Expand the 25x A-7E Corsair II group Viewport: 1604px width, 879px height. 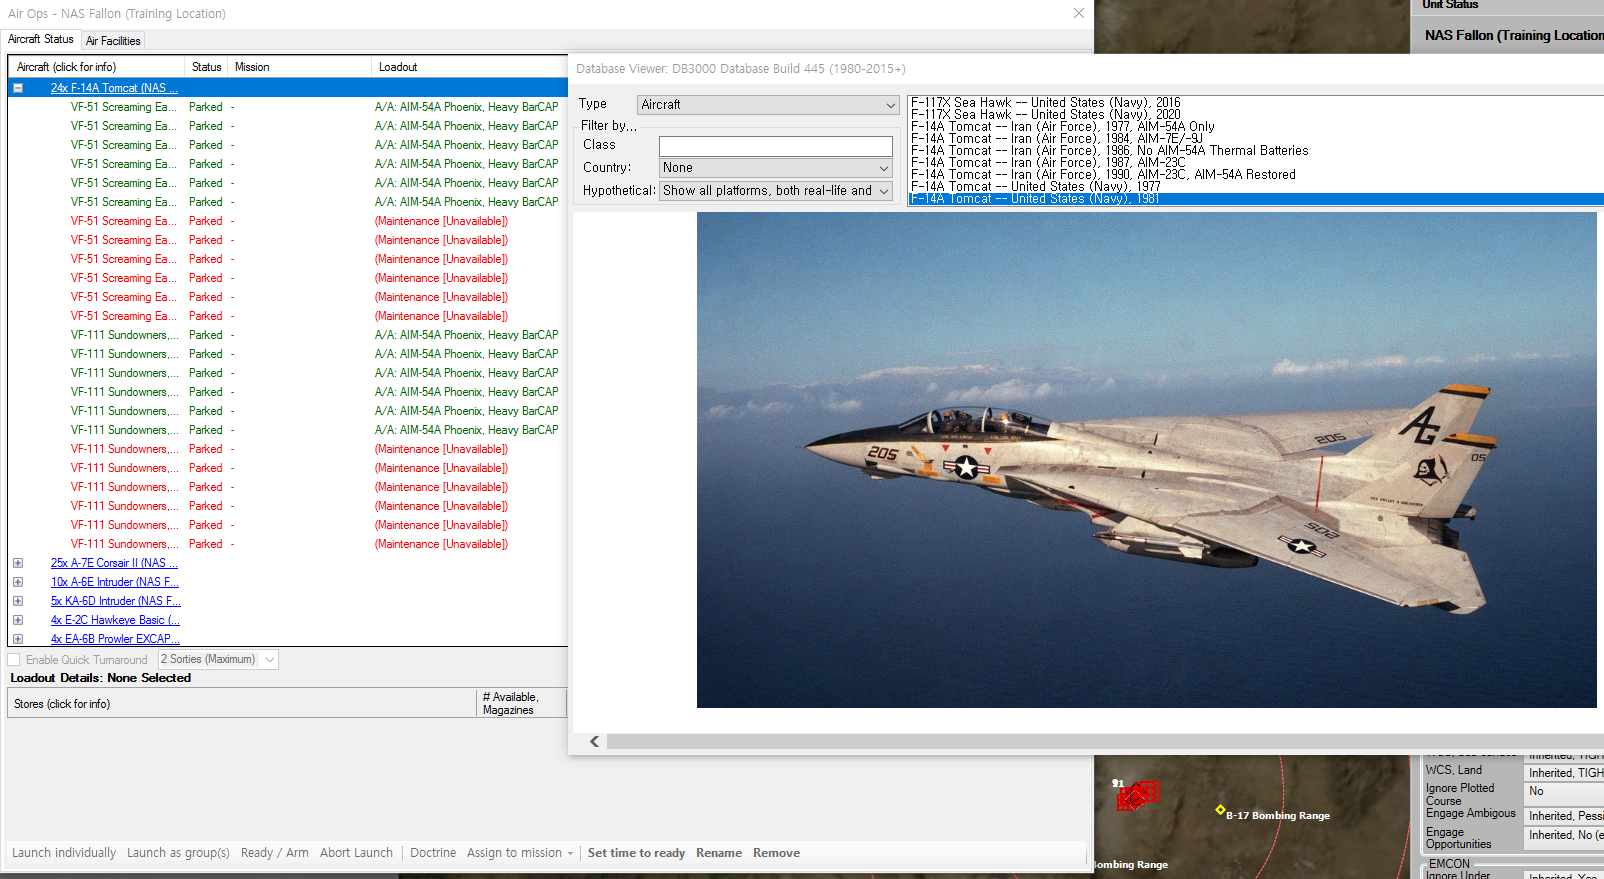[18, 563]
